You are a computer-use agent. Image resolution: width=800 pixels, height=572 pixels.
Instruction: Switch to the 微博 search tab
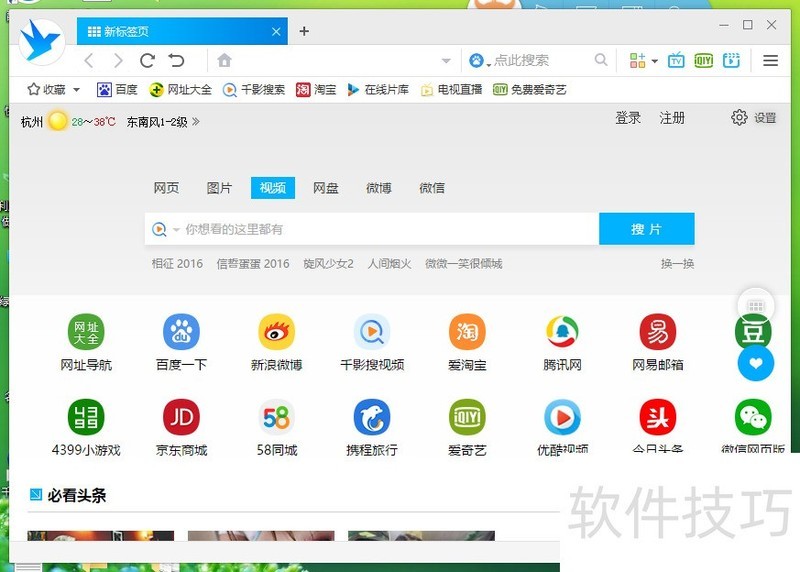(x=379, y=188)
